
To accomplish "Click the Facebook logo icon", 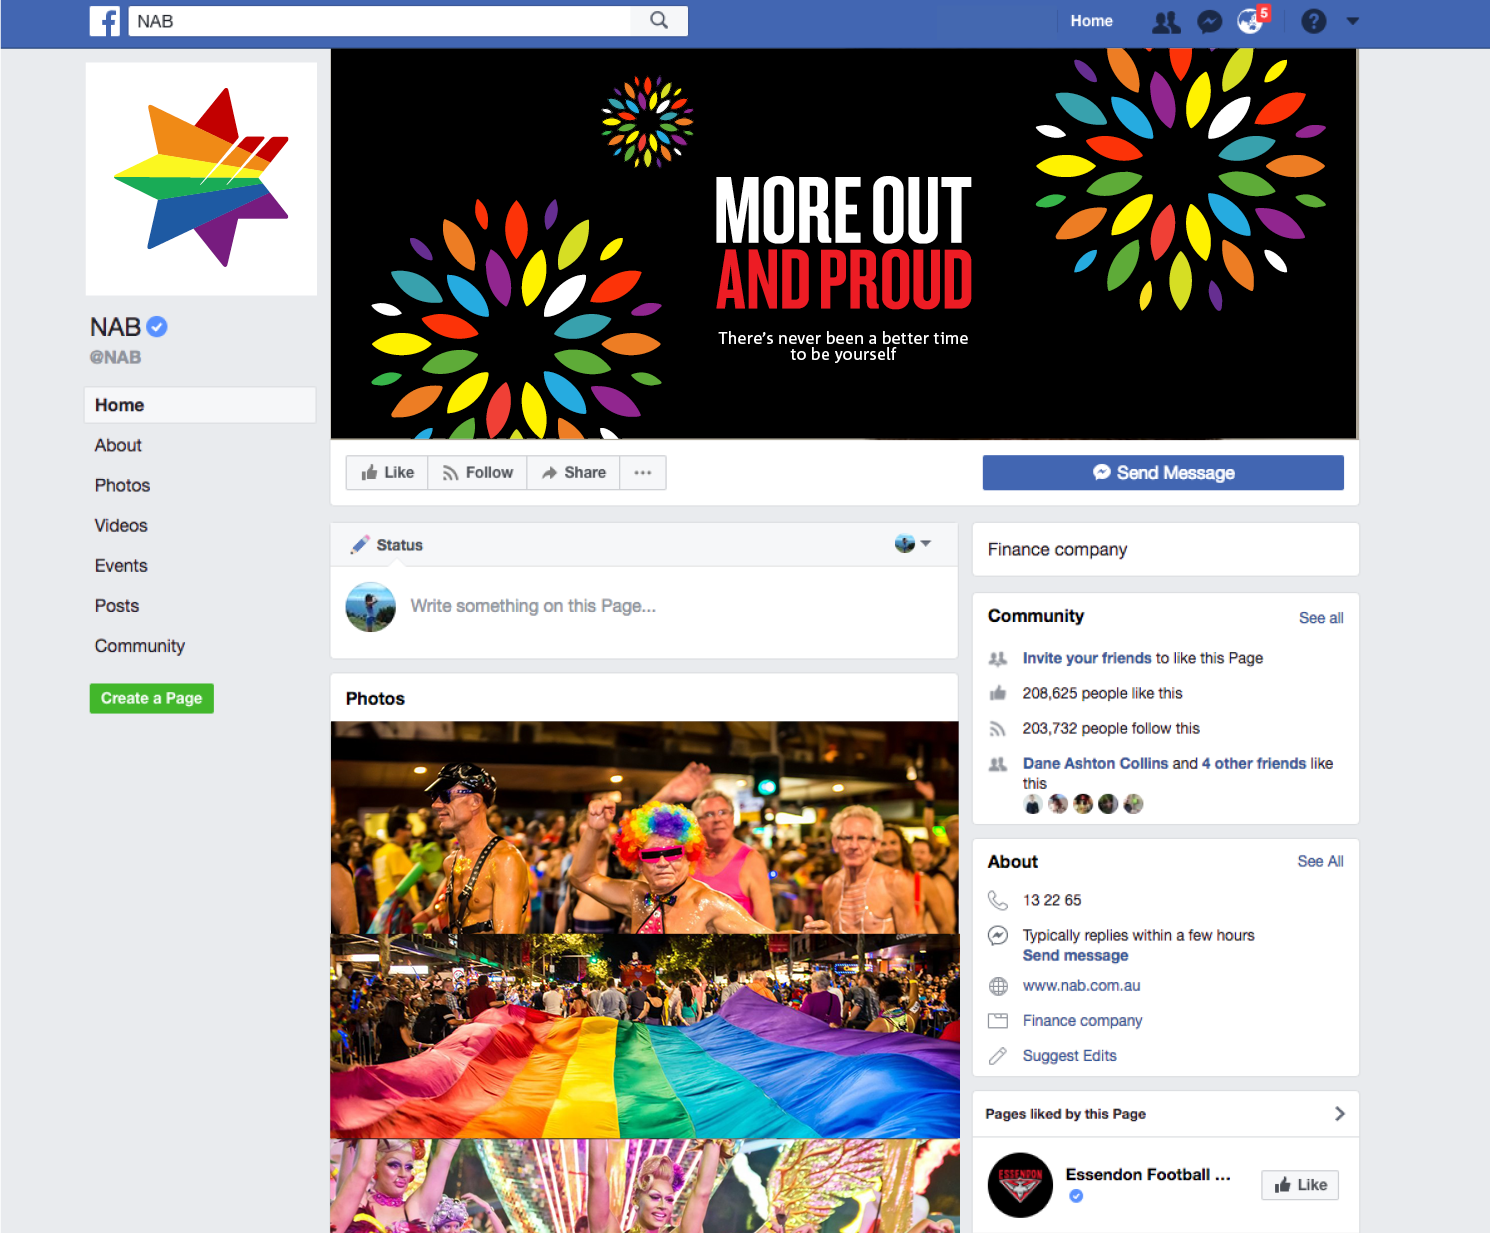I will 105,21.
